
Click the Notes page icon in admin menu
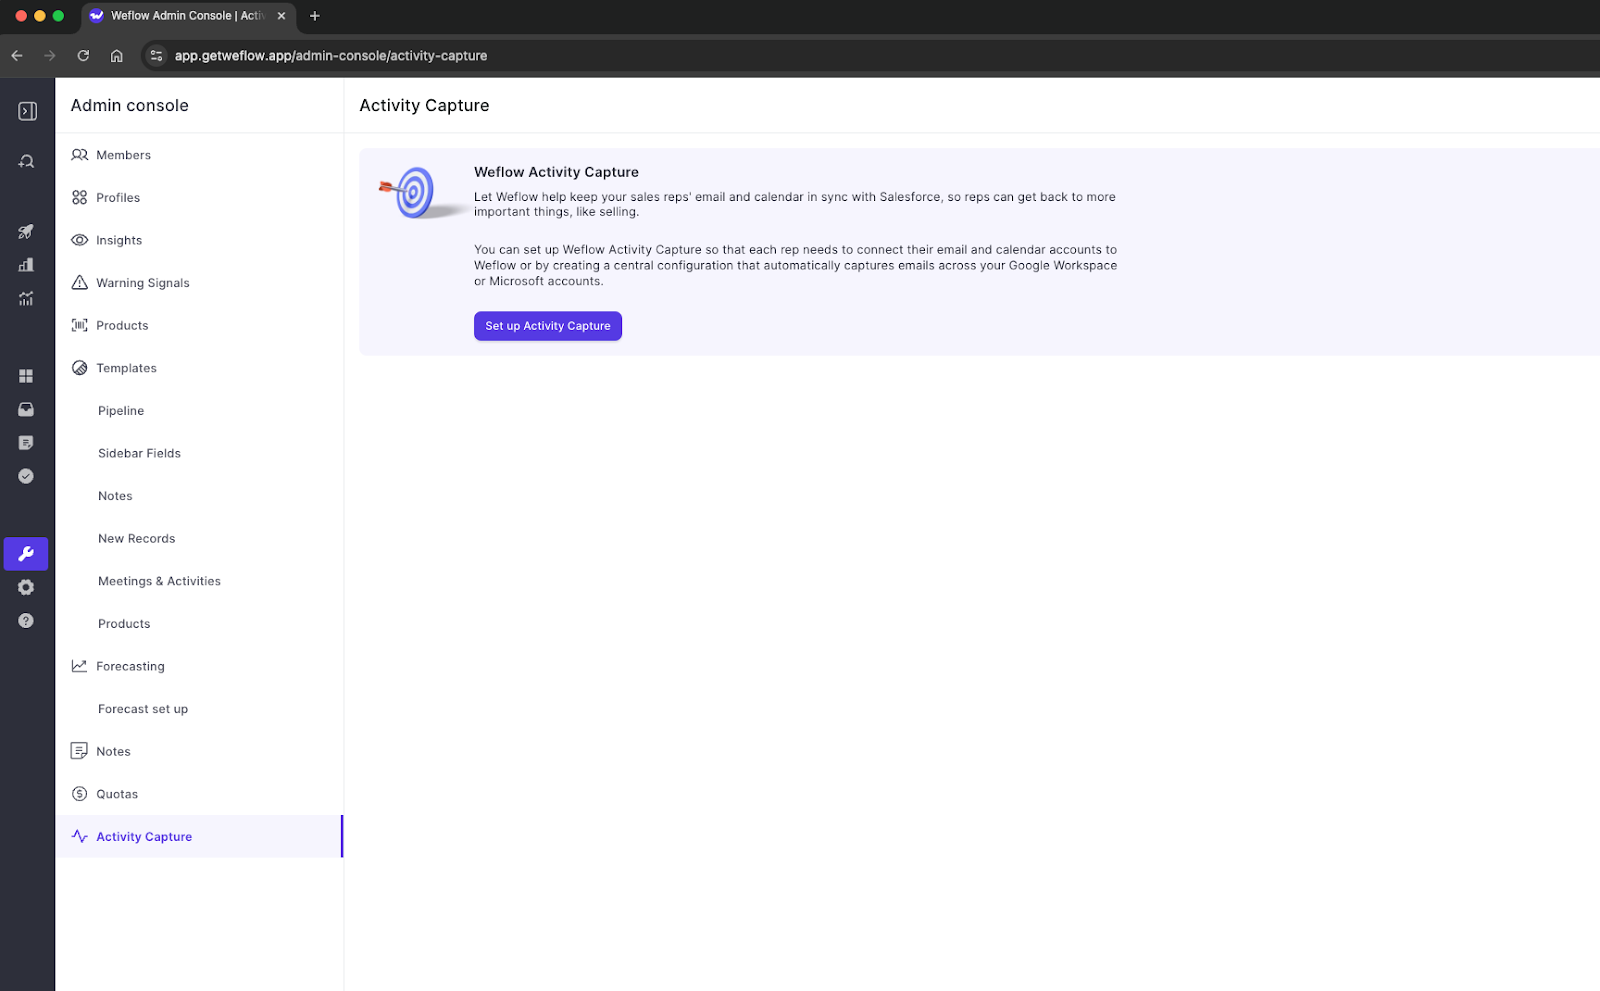pyautogui.click(x=80, y=751)
